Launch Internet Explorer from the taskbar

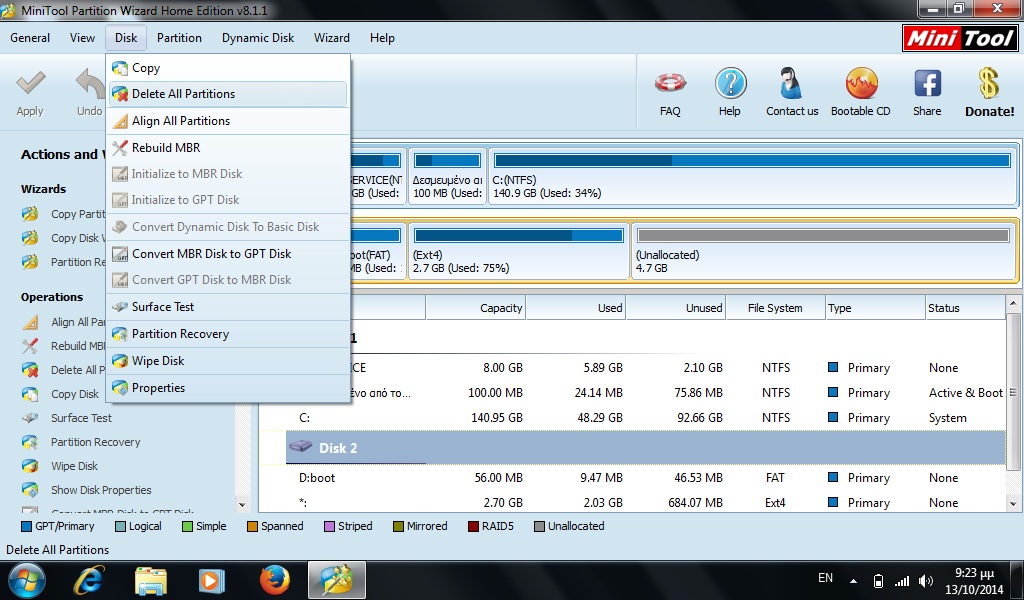point(89,580)
